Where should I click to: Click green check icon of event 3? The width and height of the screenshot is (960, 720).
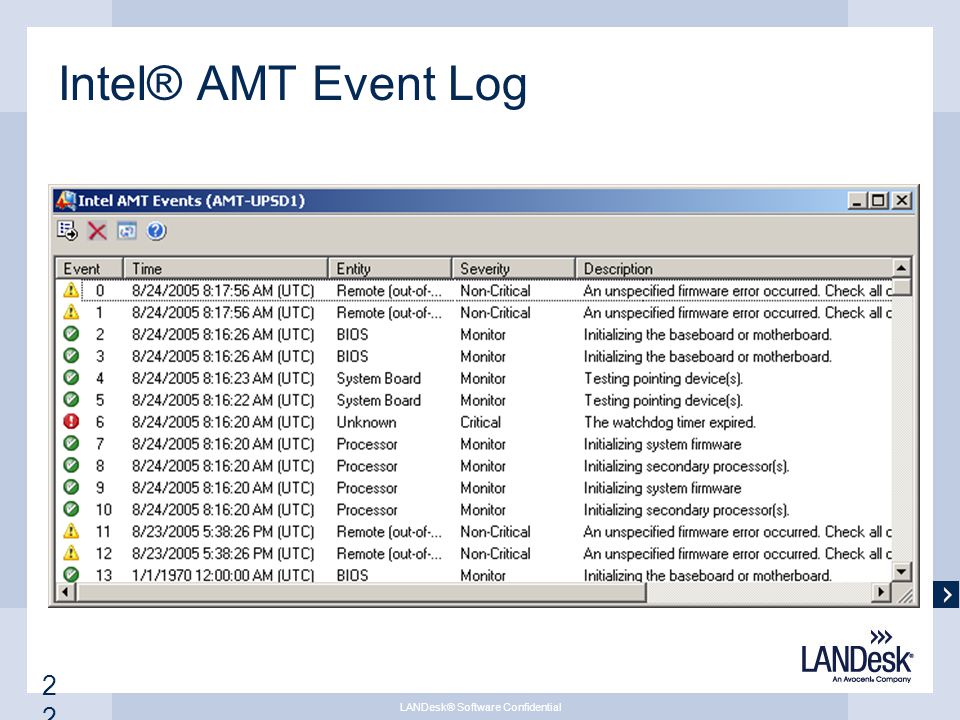(x=71, y=355)
